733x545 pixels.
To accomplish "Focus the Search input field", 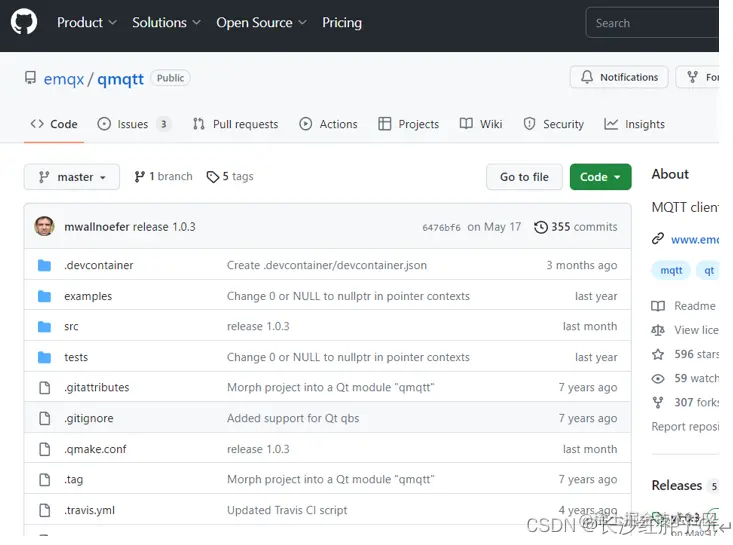I will [652, 22].
